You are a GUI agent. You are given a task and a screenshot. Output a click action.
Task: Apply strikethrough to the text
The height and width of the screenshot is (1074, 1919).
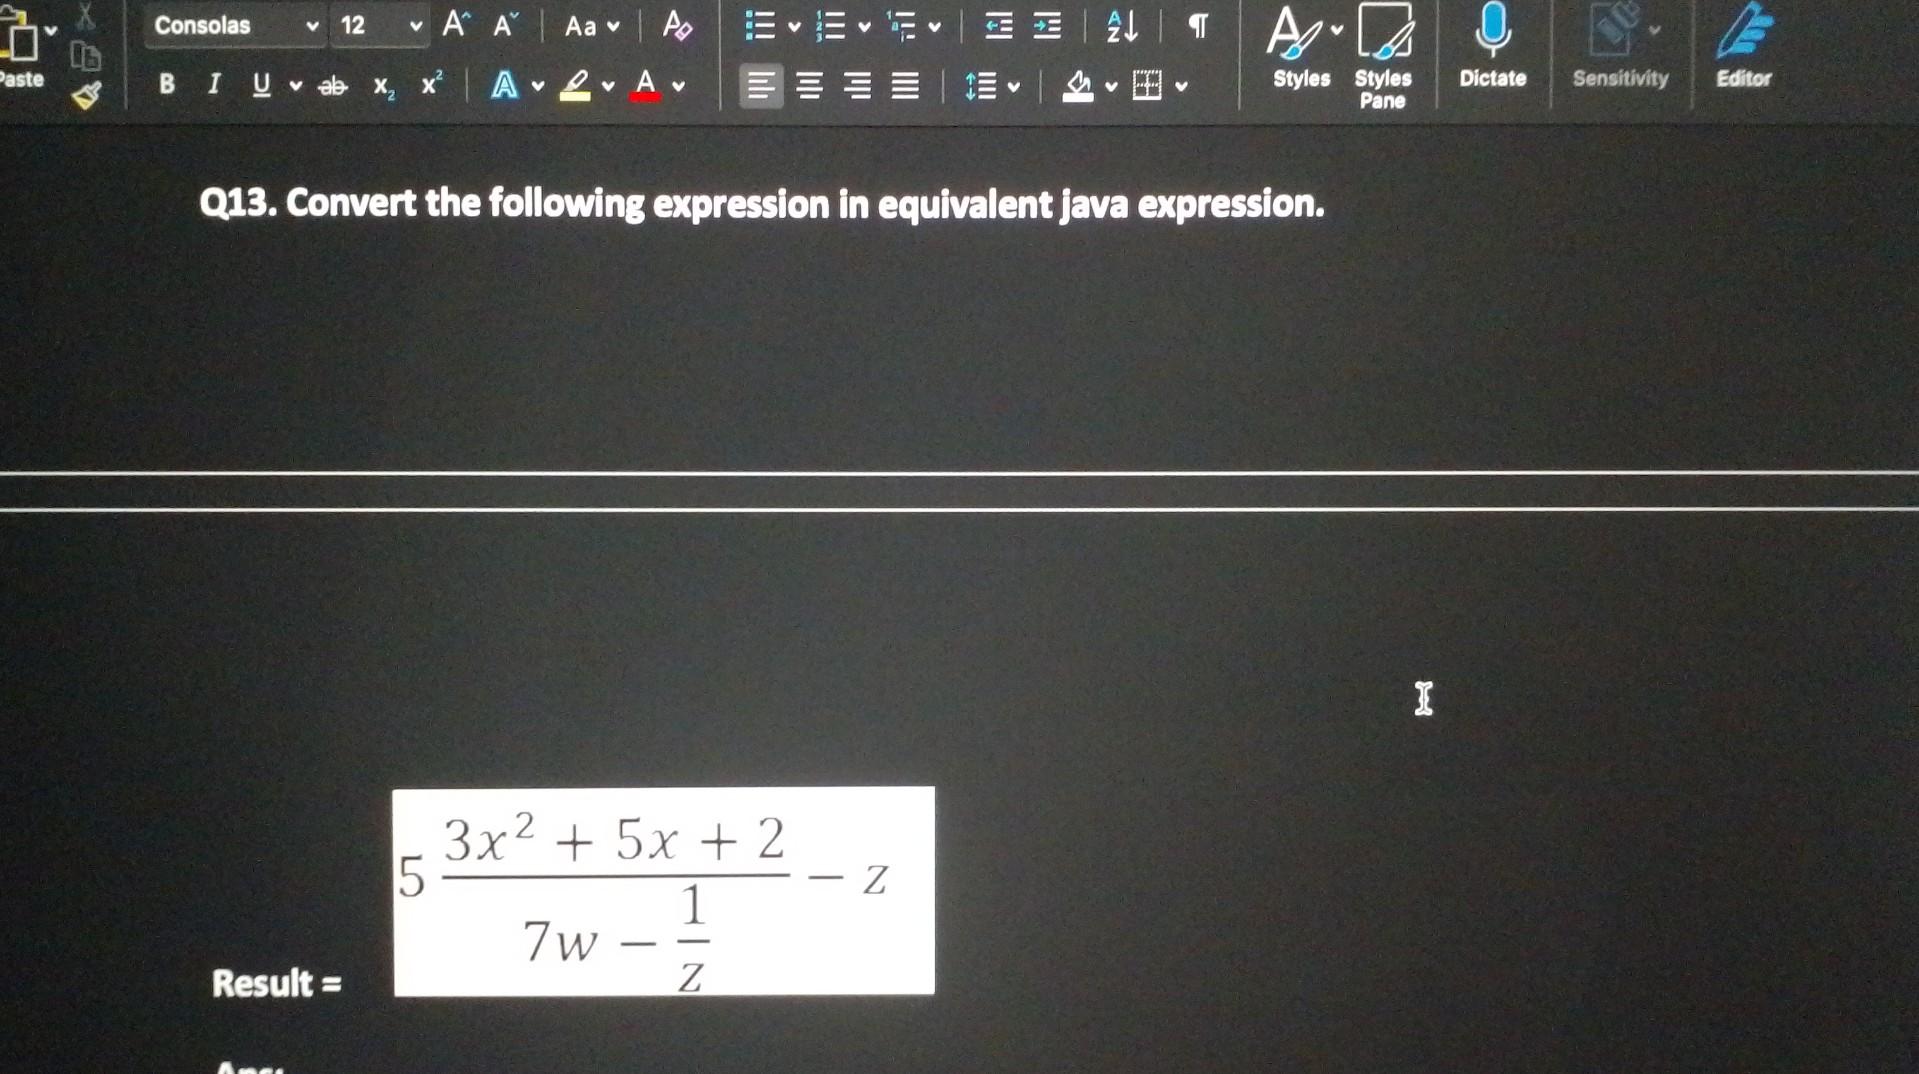click(331, 86)
